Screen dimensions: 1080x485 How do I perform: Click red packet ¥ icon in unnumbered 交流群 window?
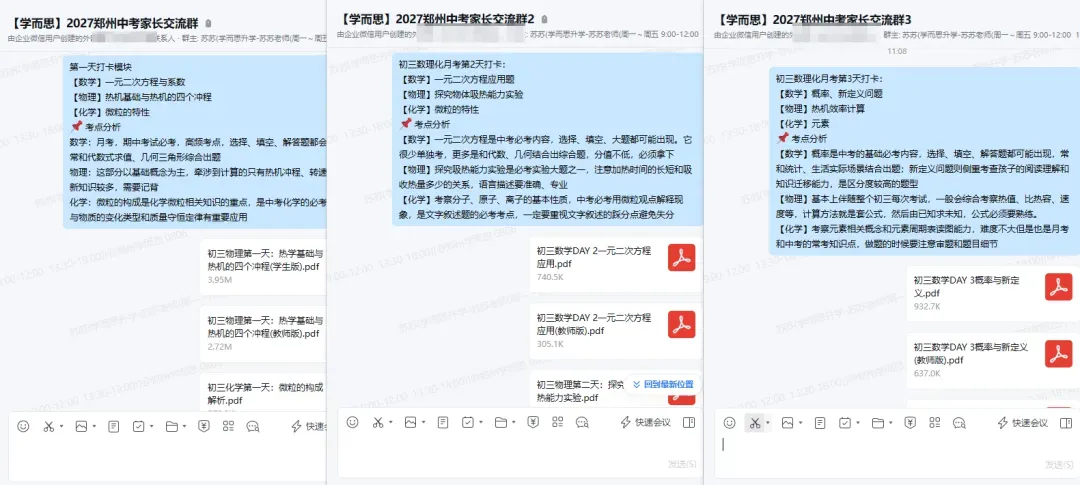(204, 426)
